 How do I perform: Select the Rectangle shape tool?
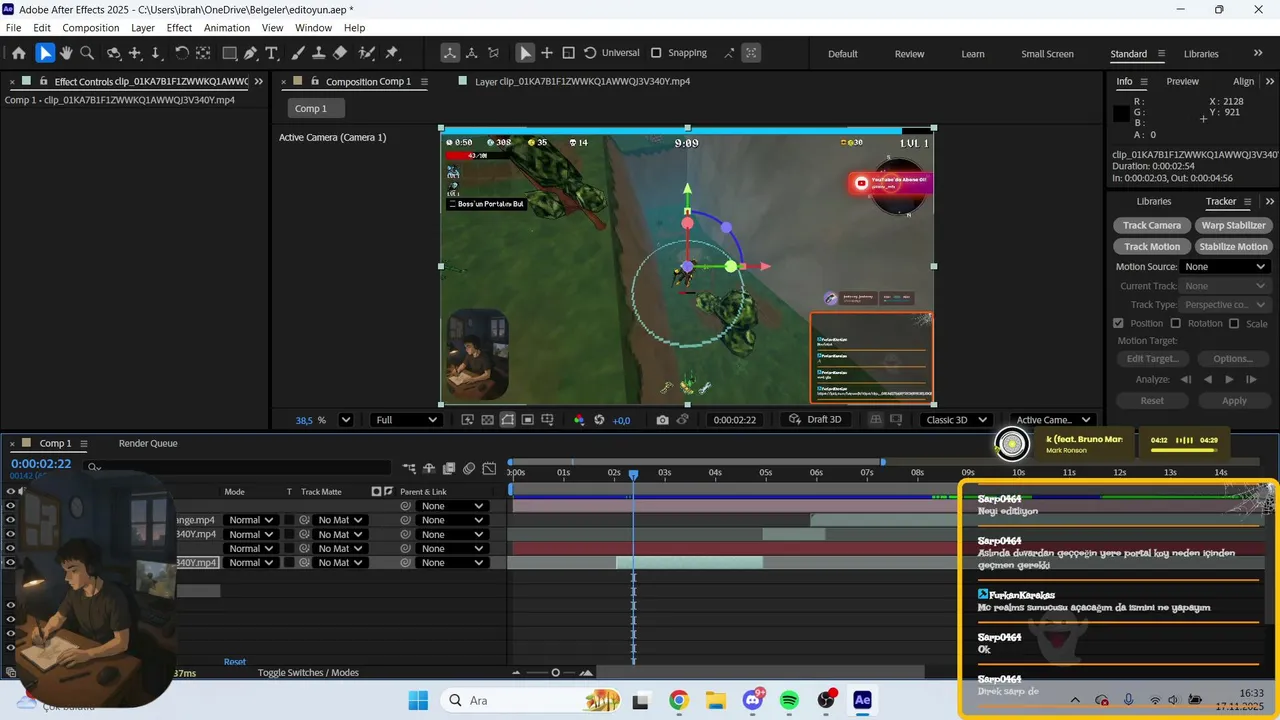[229, 53]
